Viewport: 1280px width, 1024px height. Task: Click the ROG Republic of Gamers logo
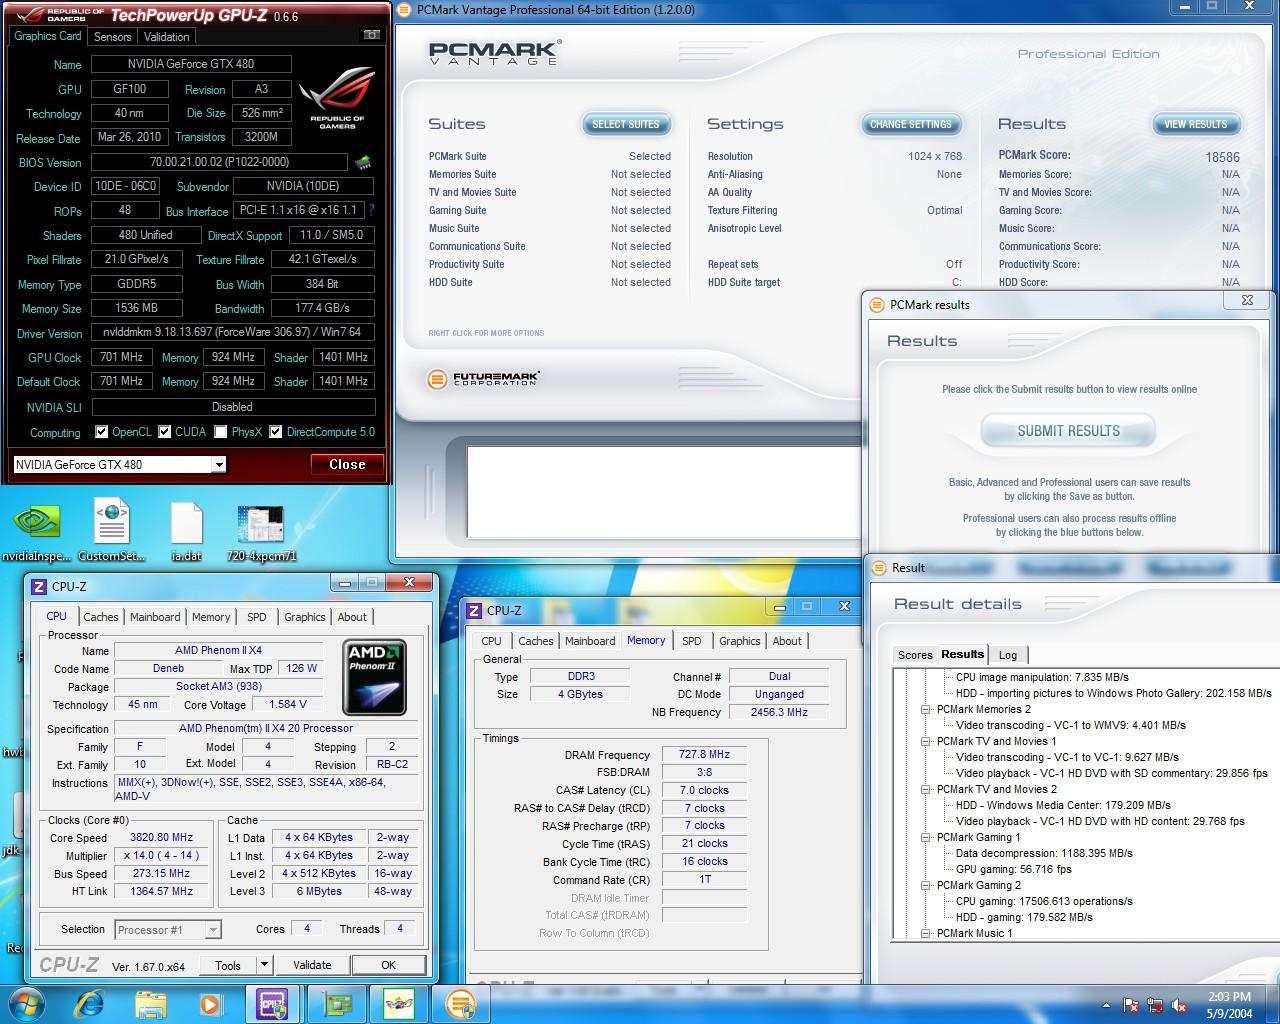337,98
